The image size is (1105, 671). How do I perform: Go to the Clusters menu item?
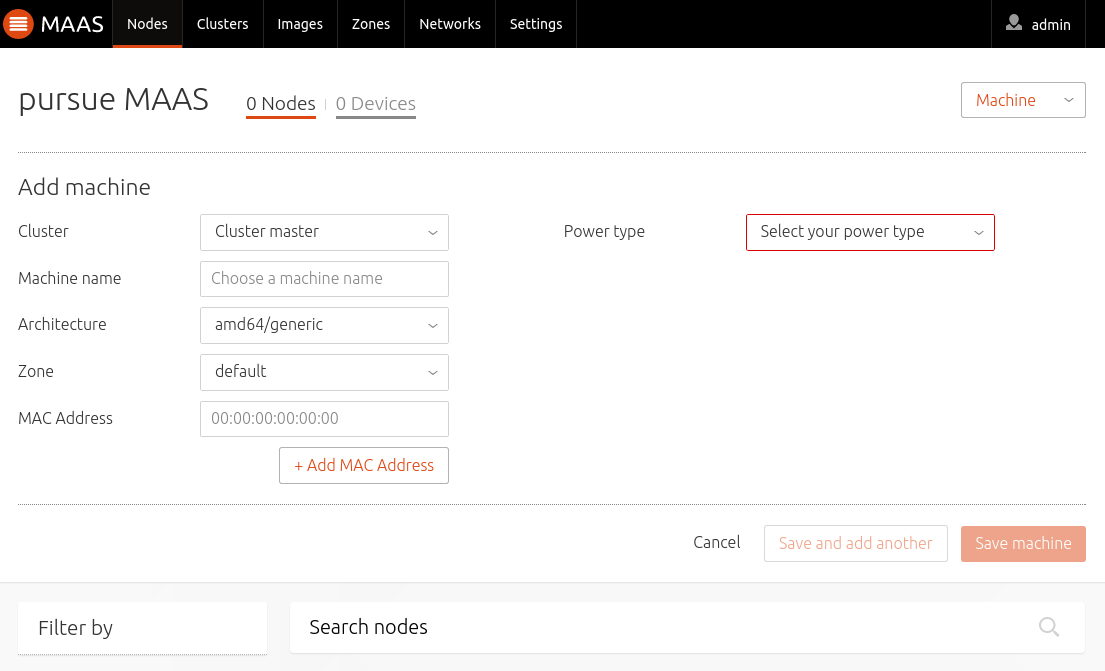click(223, 24)
